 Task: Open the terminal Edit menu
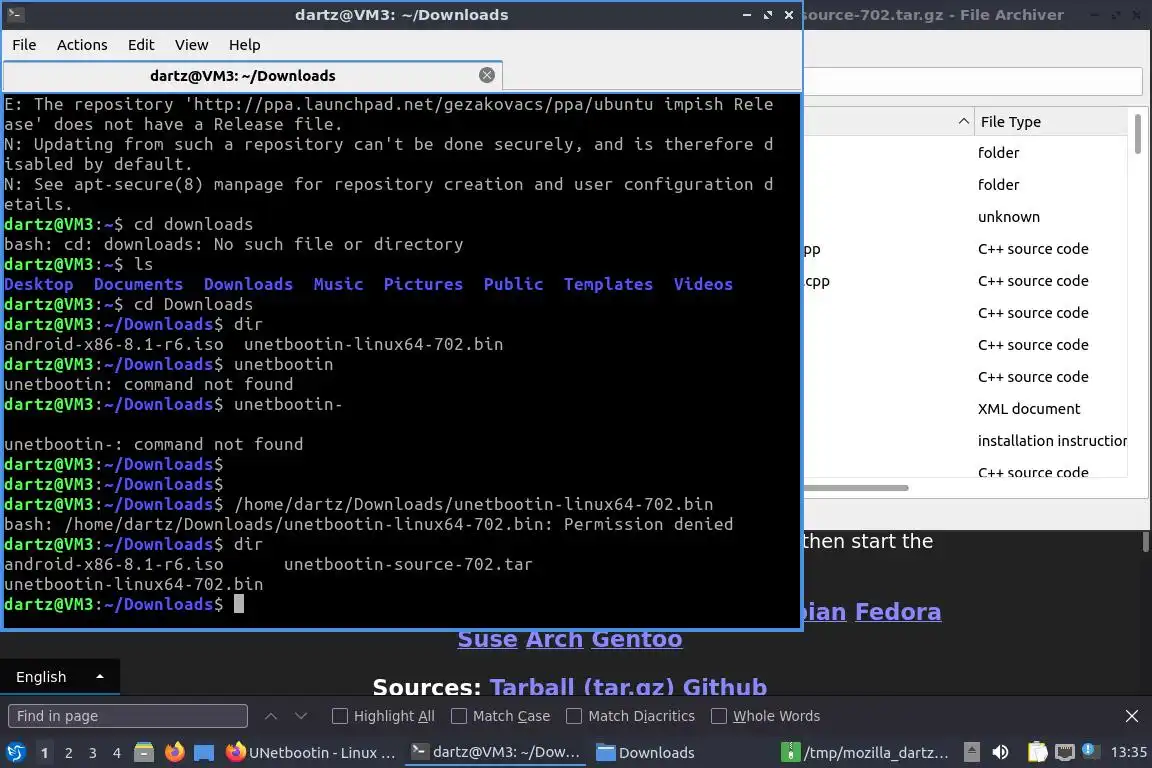(x=141, y=45)
